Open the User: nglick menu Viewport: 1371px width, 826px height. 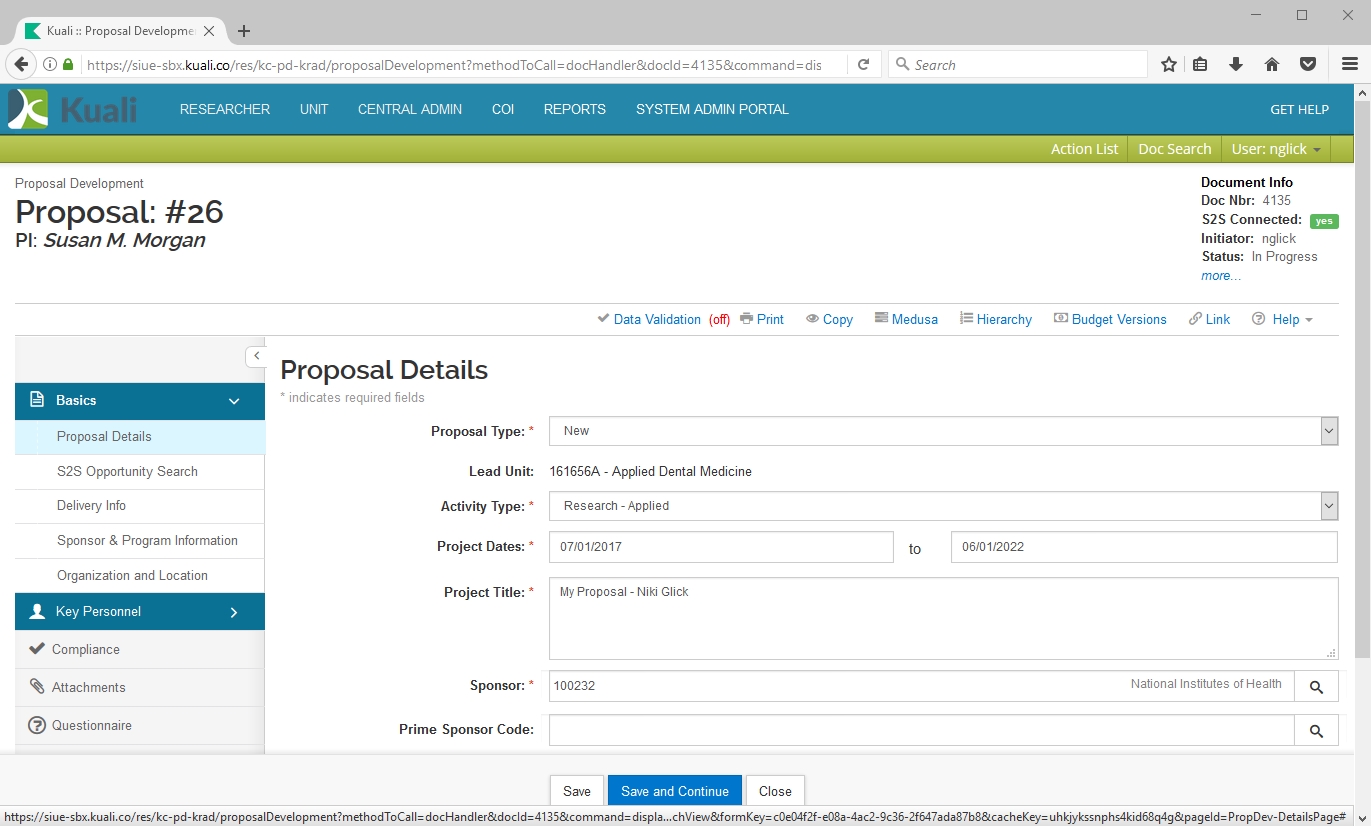1275,149
